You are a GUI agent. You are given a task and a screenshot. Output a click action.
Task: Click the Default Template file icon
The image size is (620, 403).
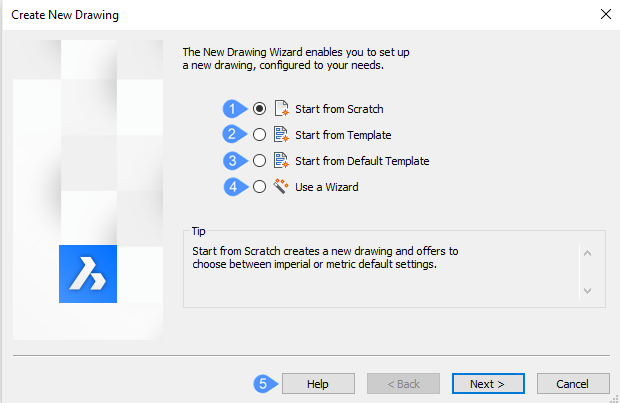pos(281,160)
